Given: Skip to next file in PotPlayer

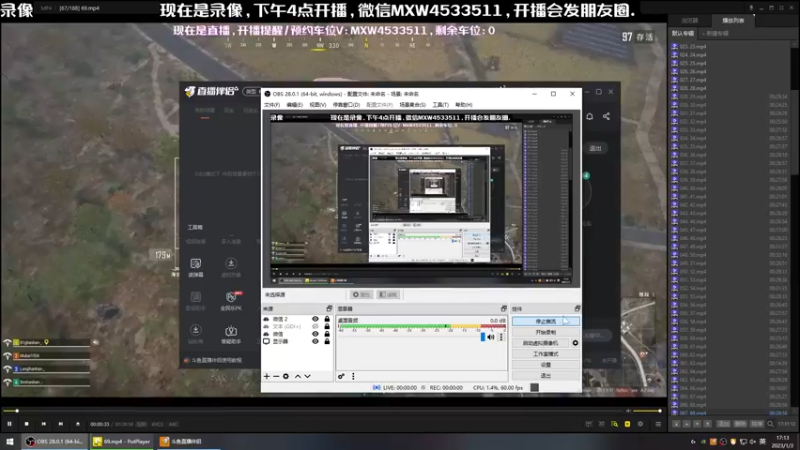Looking at the screenshot, I should (61, 423).
